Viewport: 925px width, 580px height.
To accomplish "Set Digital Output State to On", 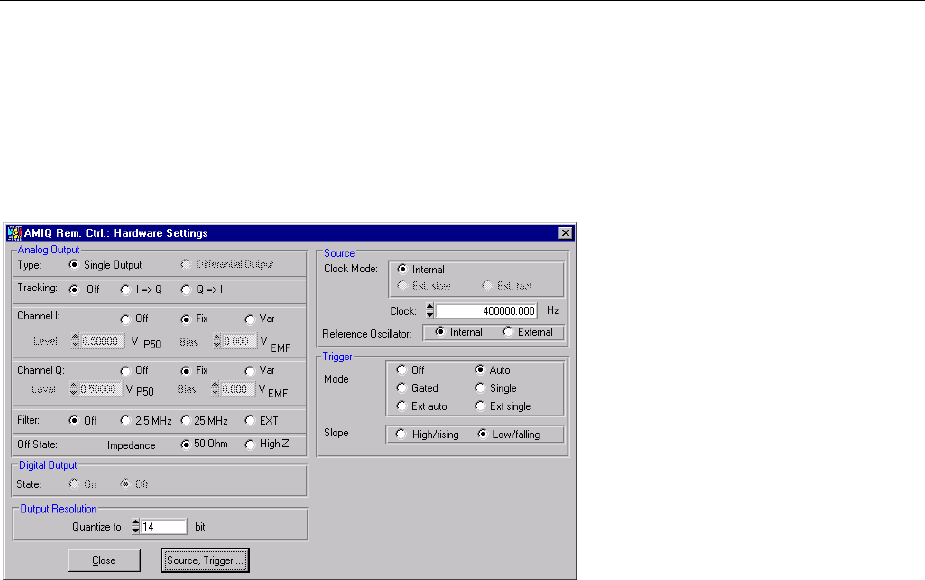I will pyautogui.click(x=74, y=484).
